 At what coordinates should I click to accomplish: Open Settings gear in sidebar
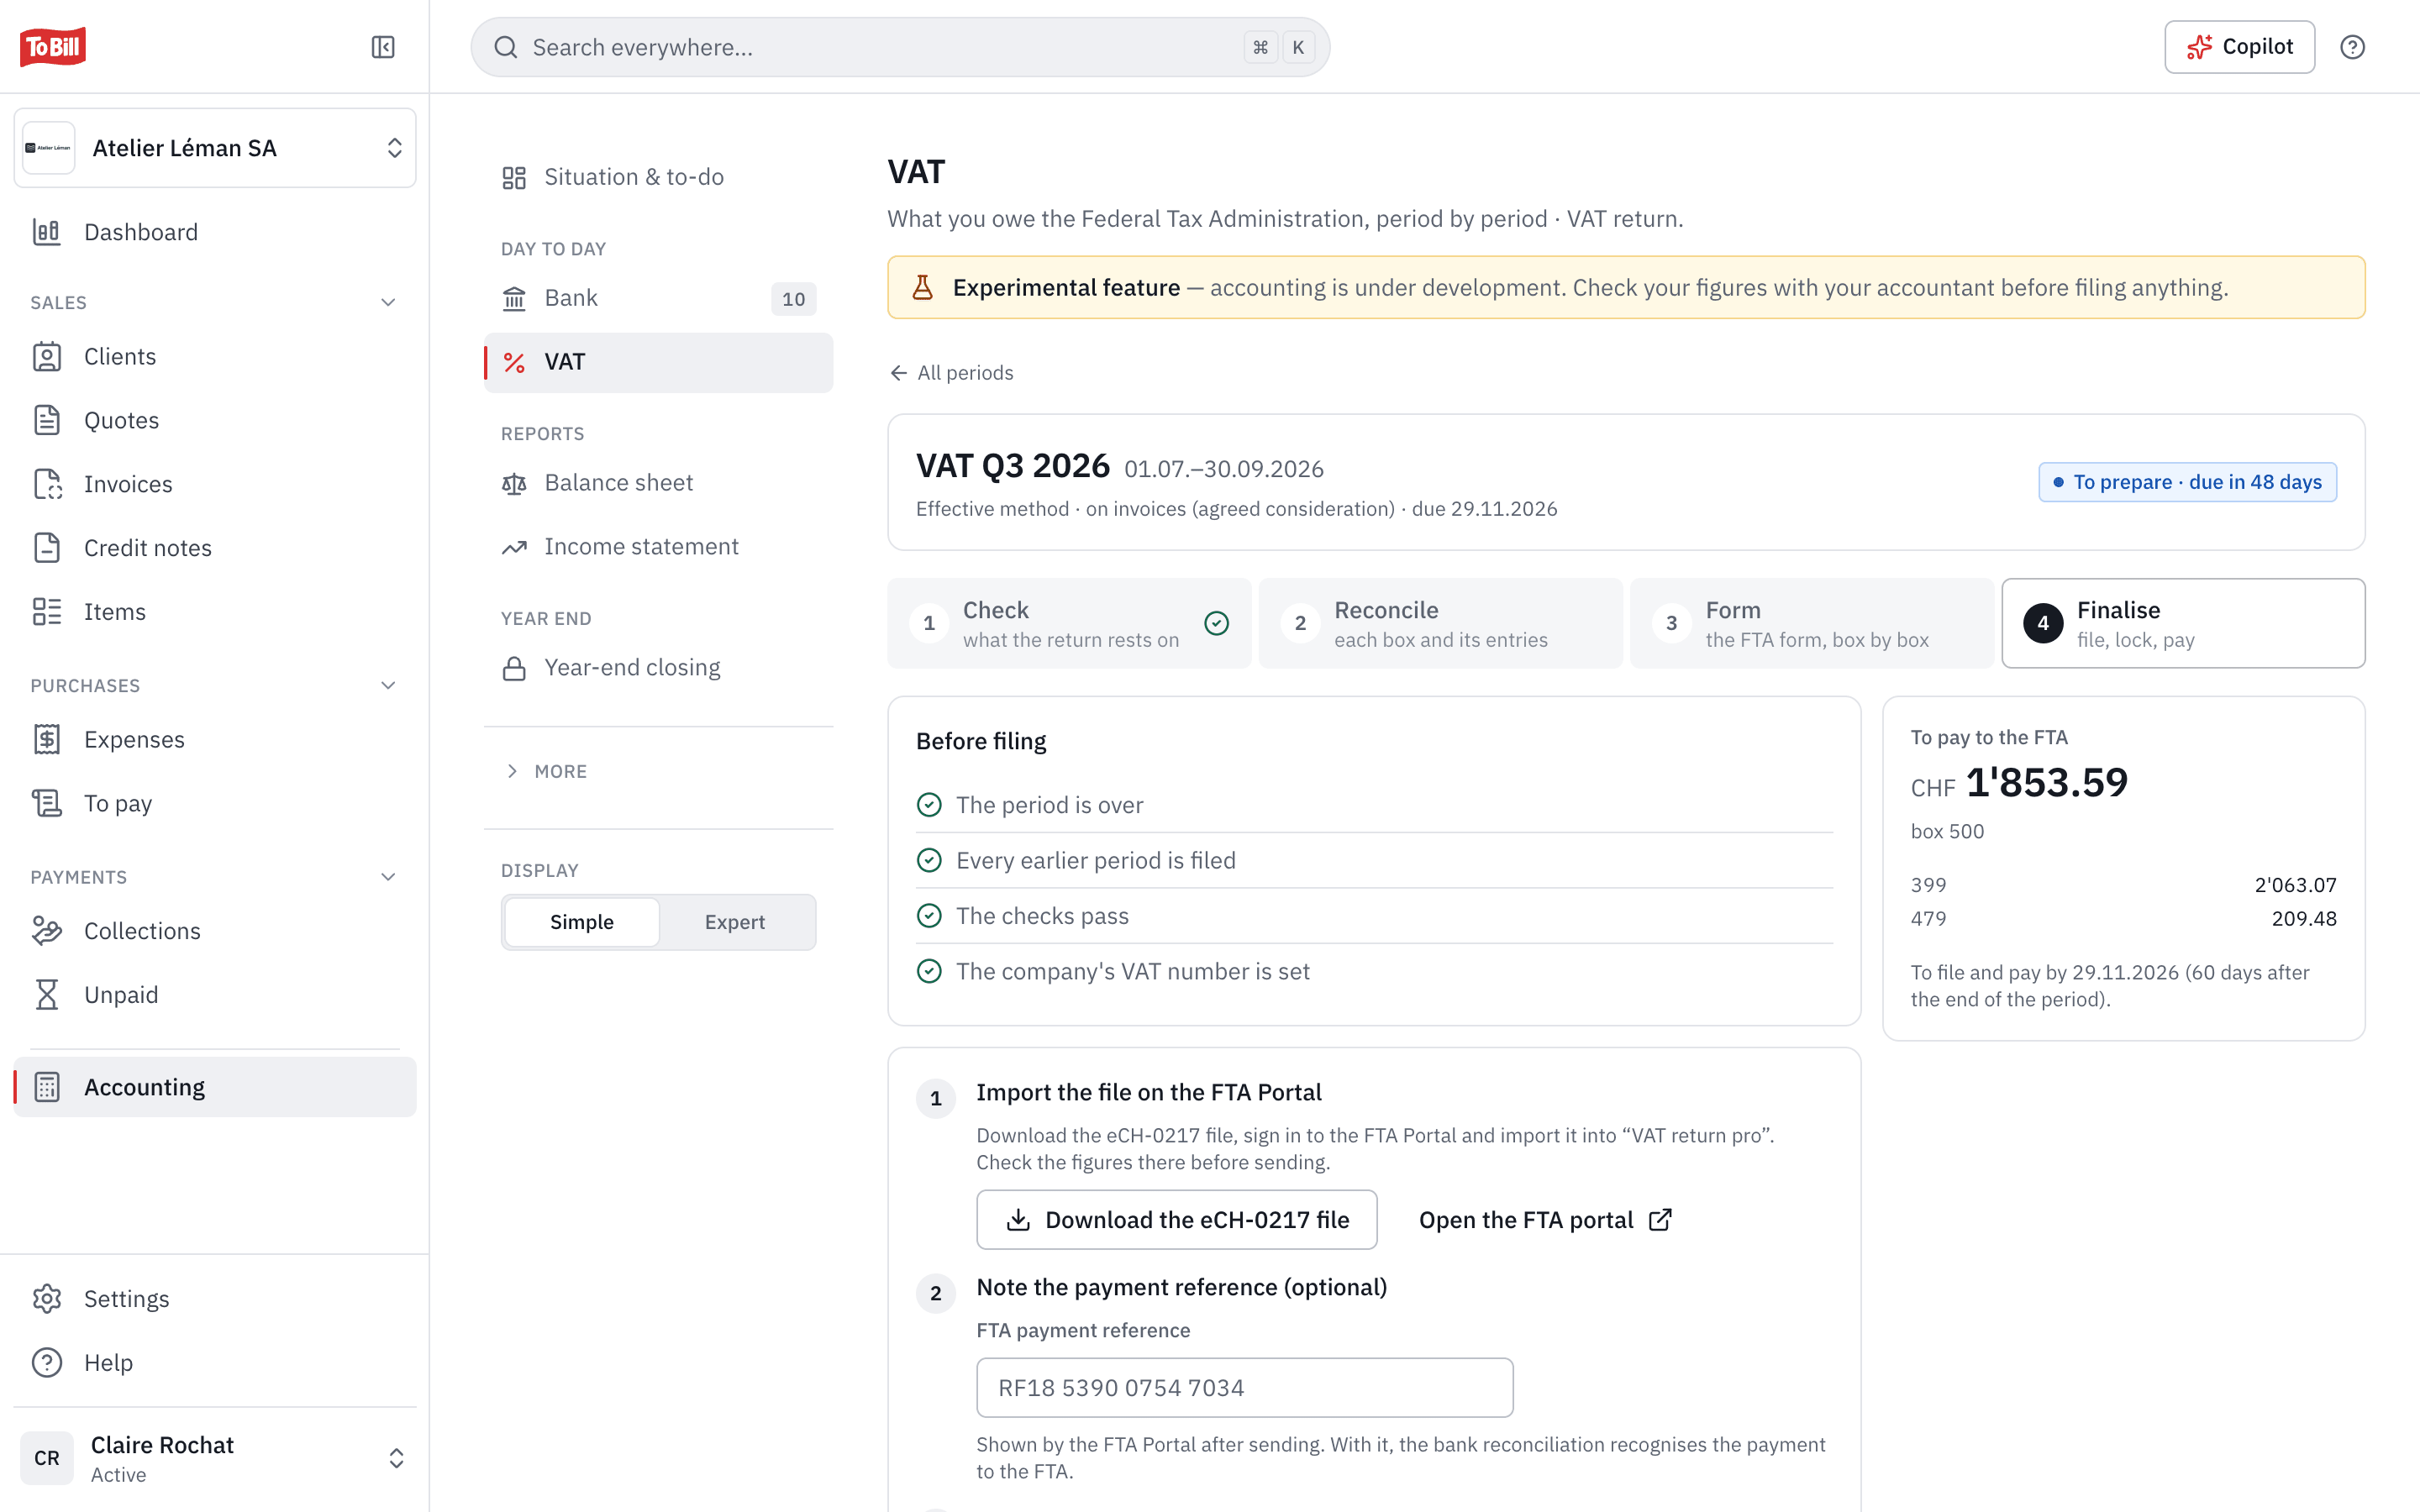click(47, 1299)
